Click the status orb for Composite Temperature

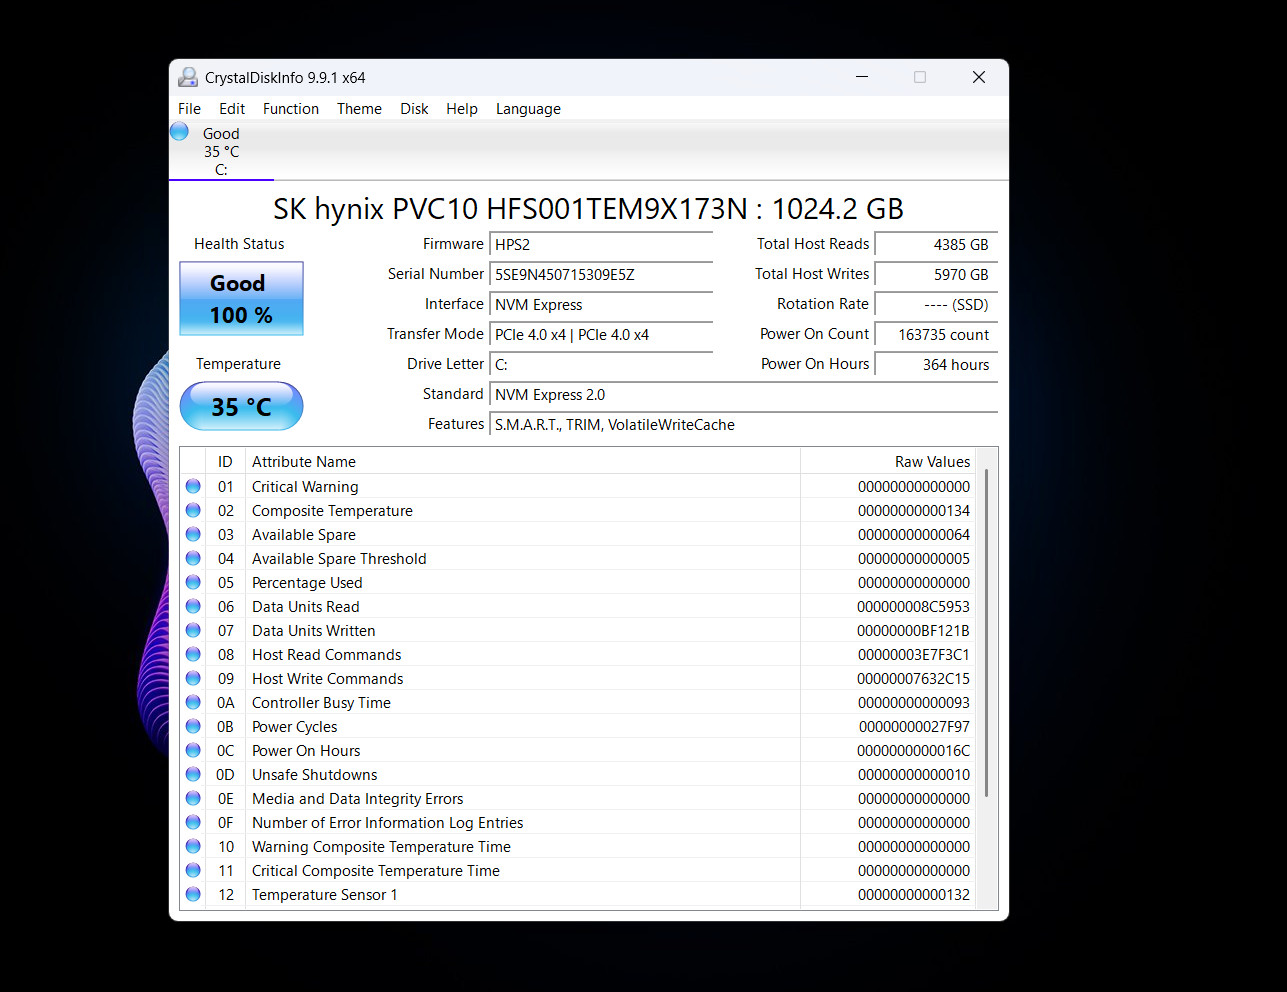pyautogui.click(x=193, y=510)
